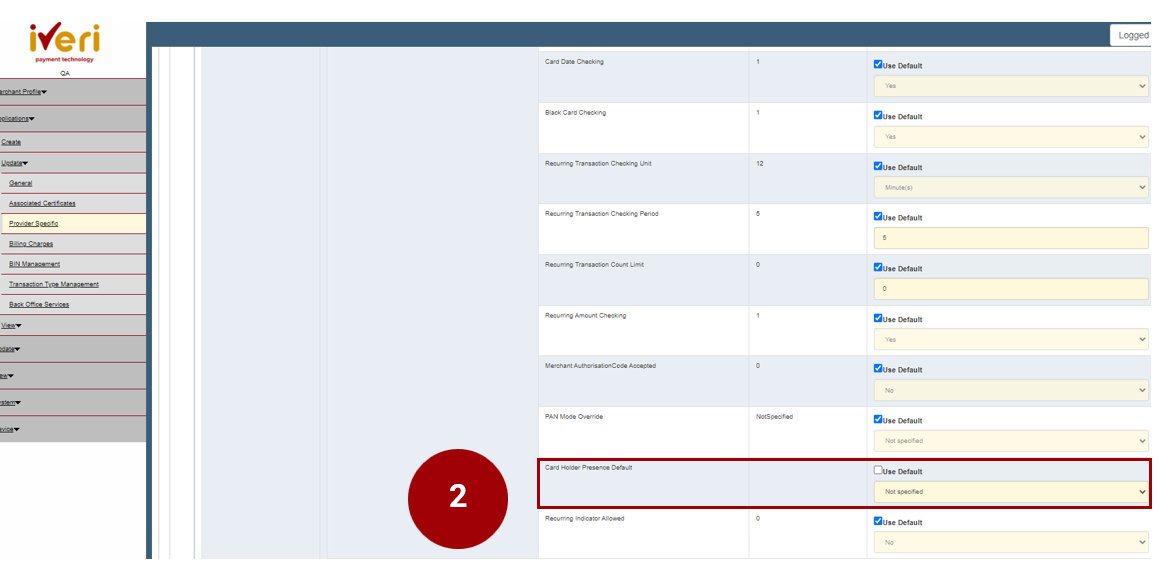The width and height of the screenshot is (1161, 570).
Task: Open the Provider Specific page
Action: [x=33, y=224]
